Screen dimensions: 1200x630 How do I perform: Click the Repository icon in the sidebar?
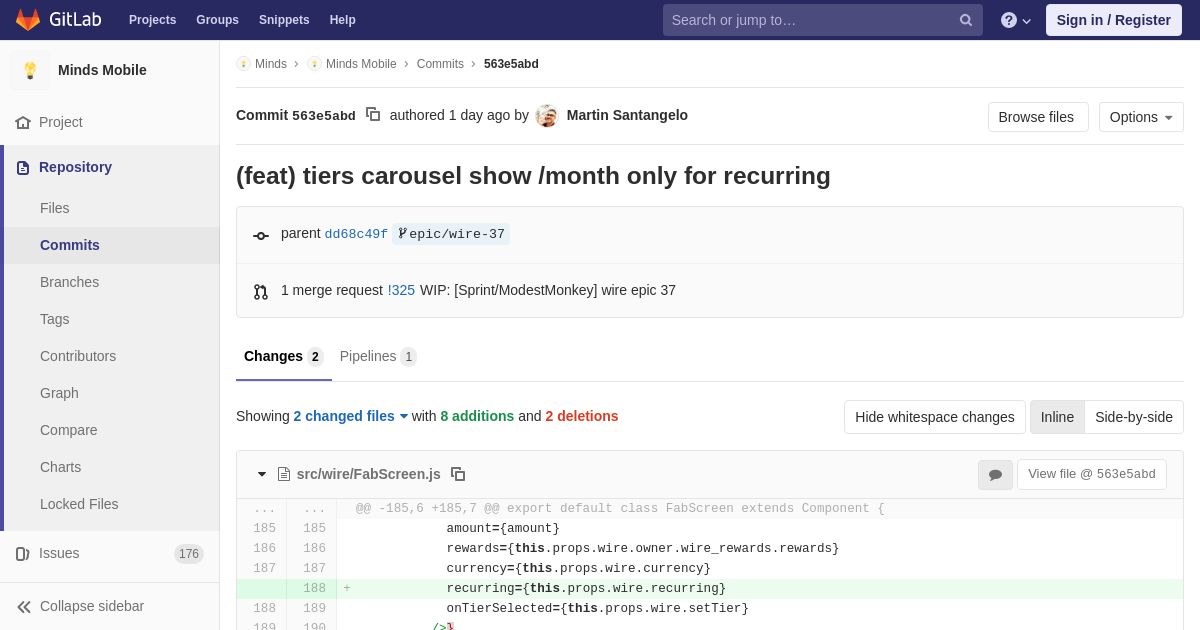(x=23, y=168)
